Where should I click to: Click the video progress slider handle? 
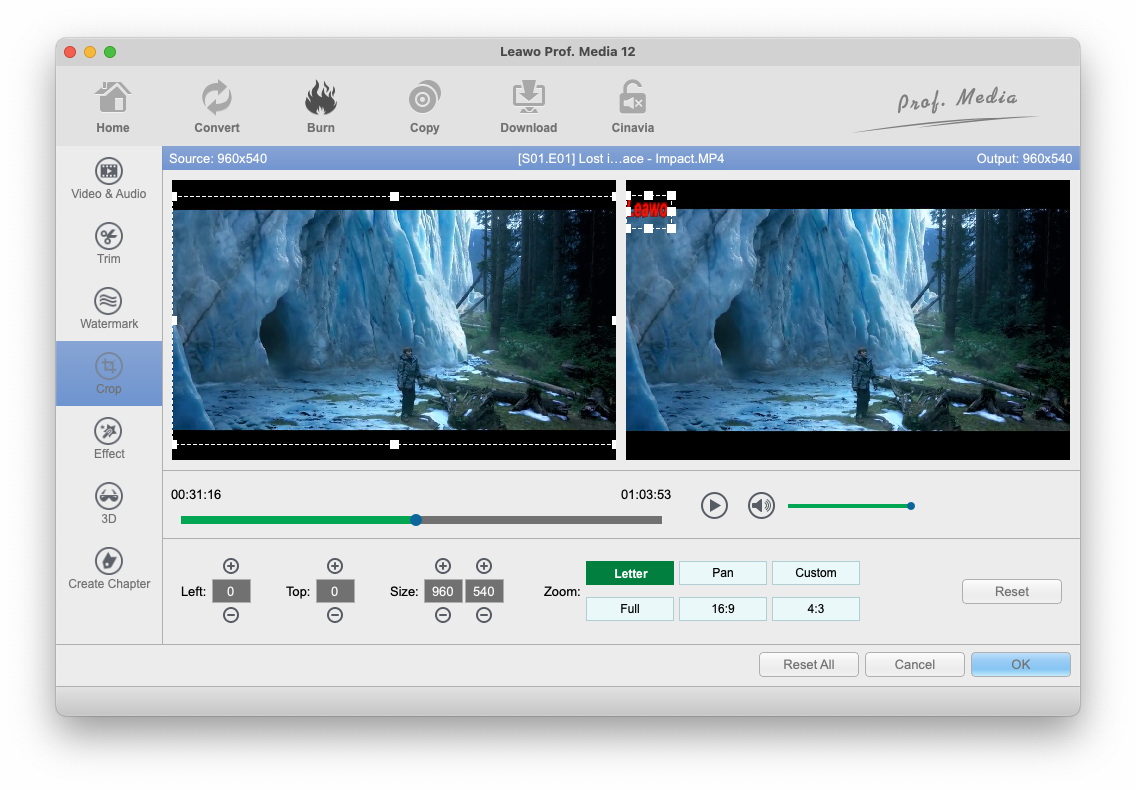[x=416, y=520]
